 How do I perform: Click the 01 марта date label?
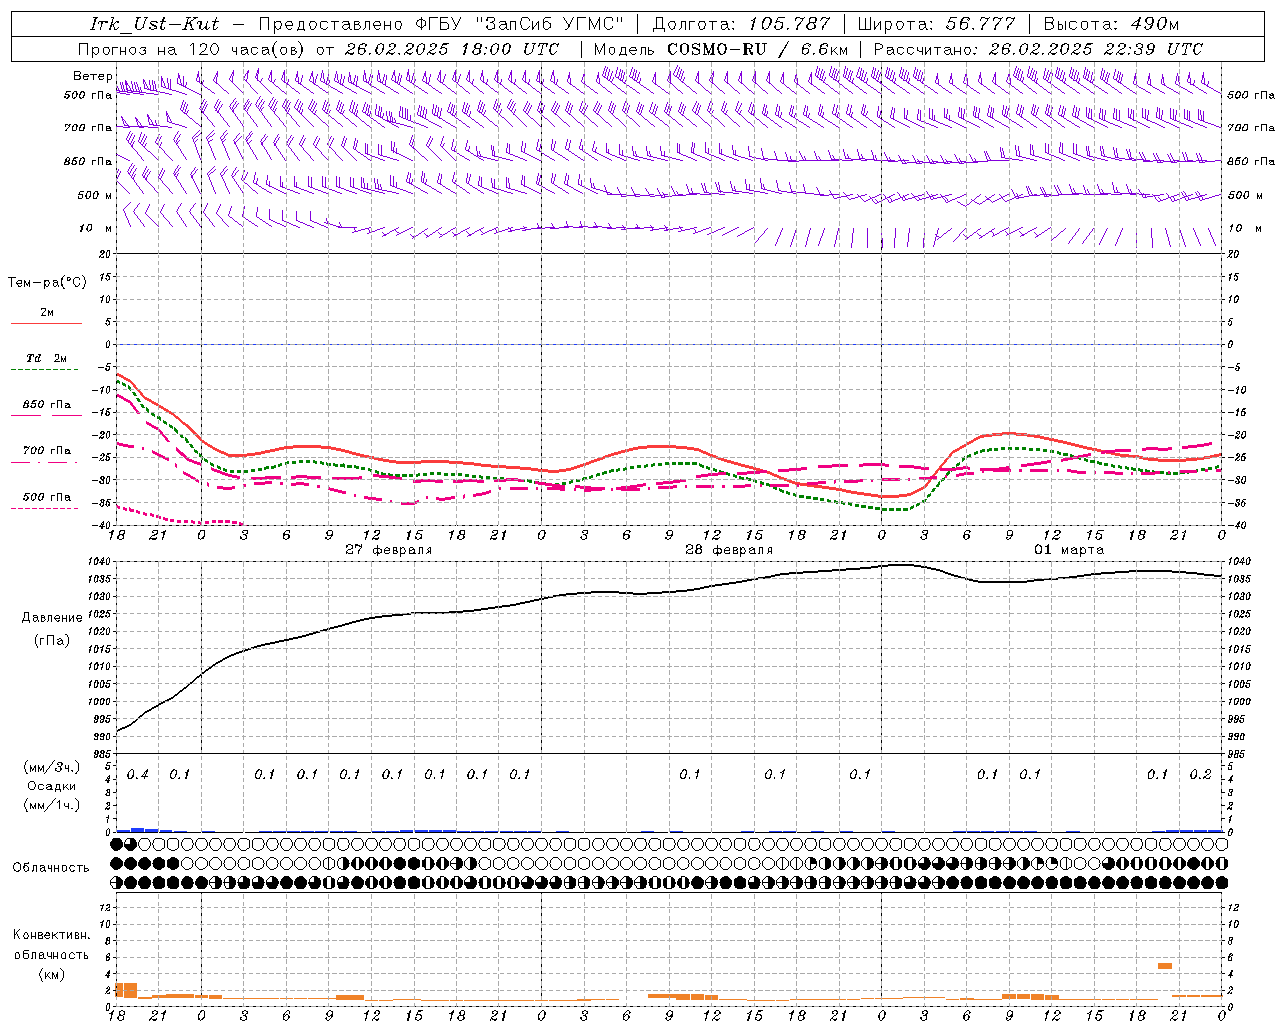point(1068,550)
